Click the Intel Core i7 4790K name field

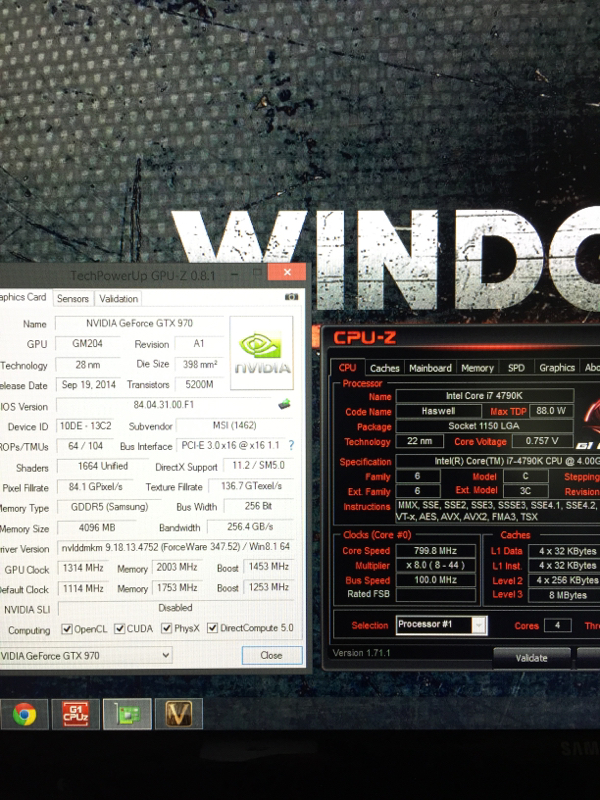[x=484, y=396]
